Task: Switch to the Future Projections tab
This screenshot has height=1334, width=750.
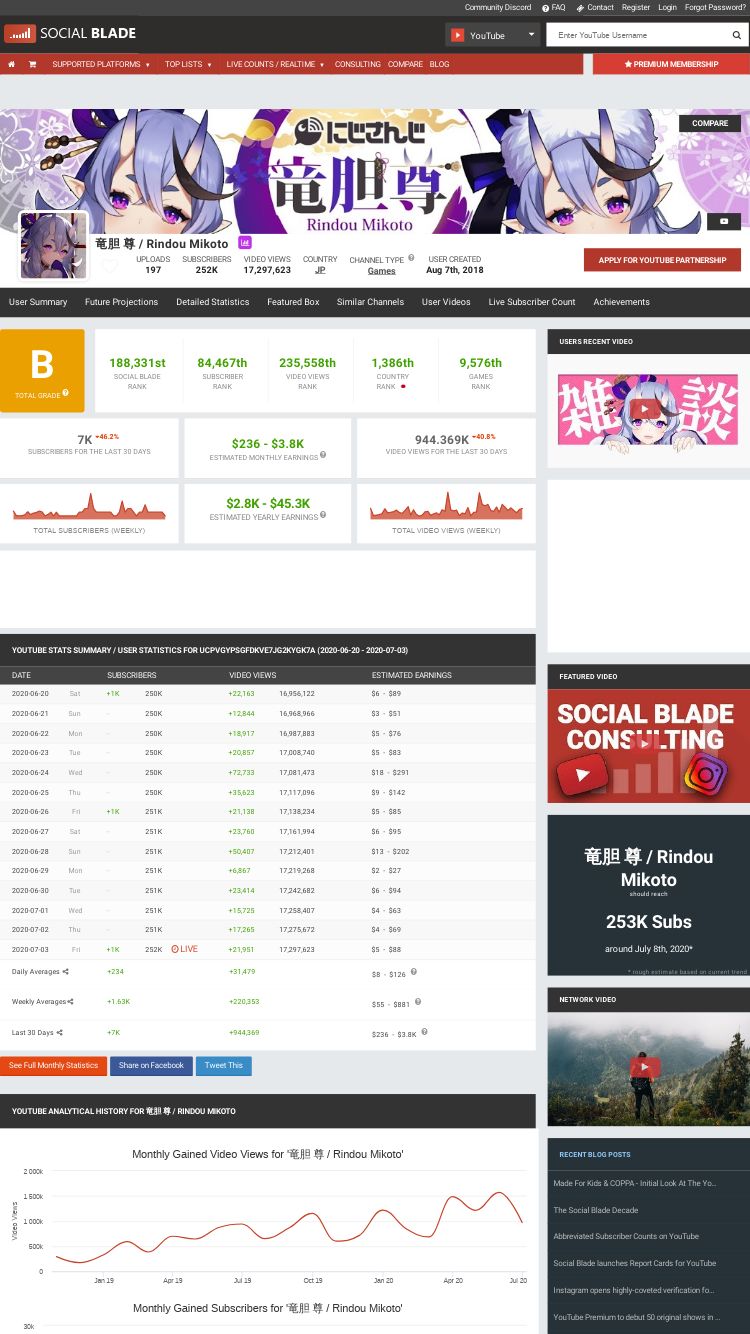Action: (121, 302)
